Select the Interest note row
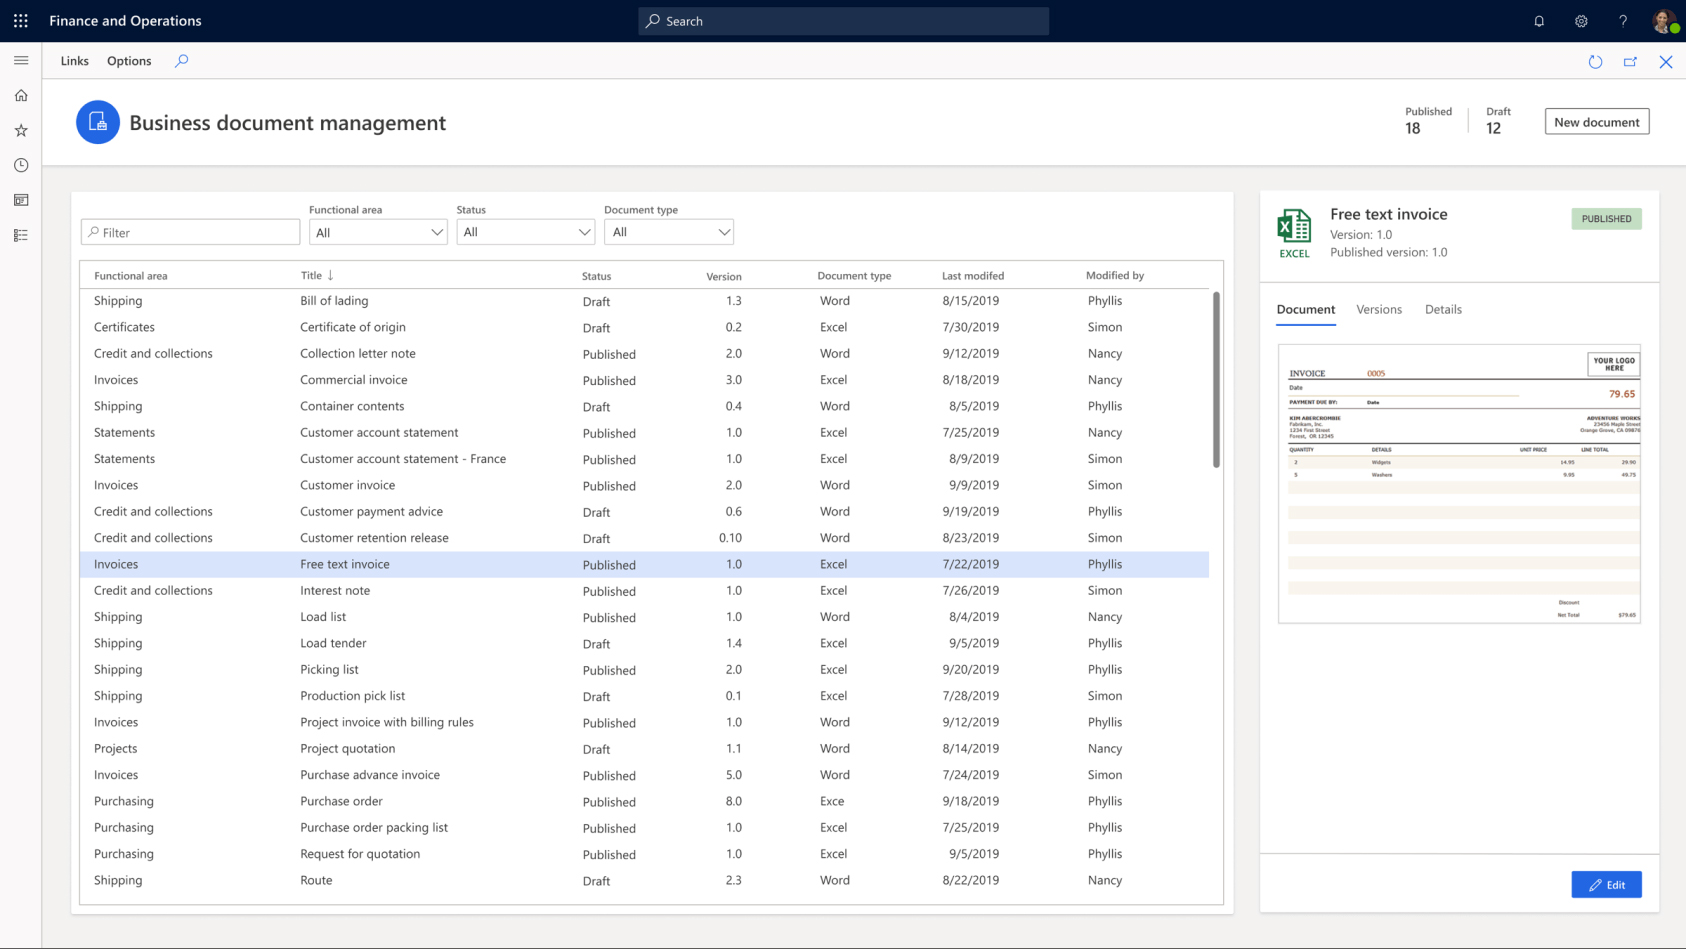 tap(644, 591)
